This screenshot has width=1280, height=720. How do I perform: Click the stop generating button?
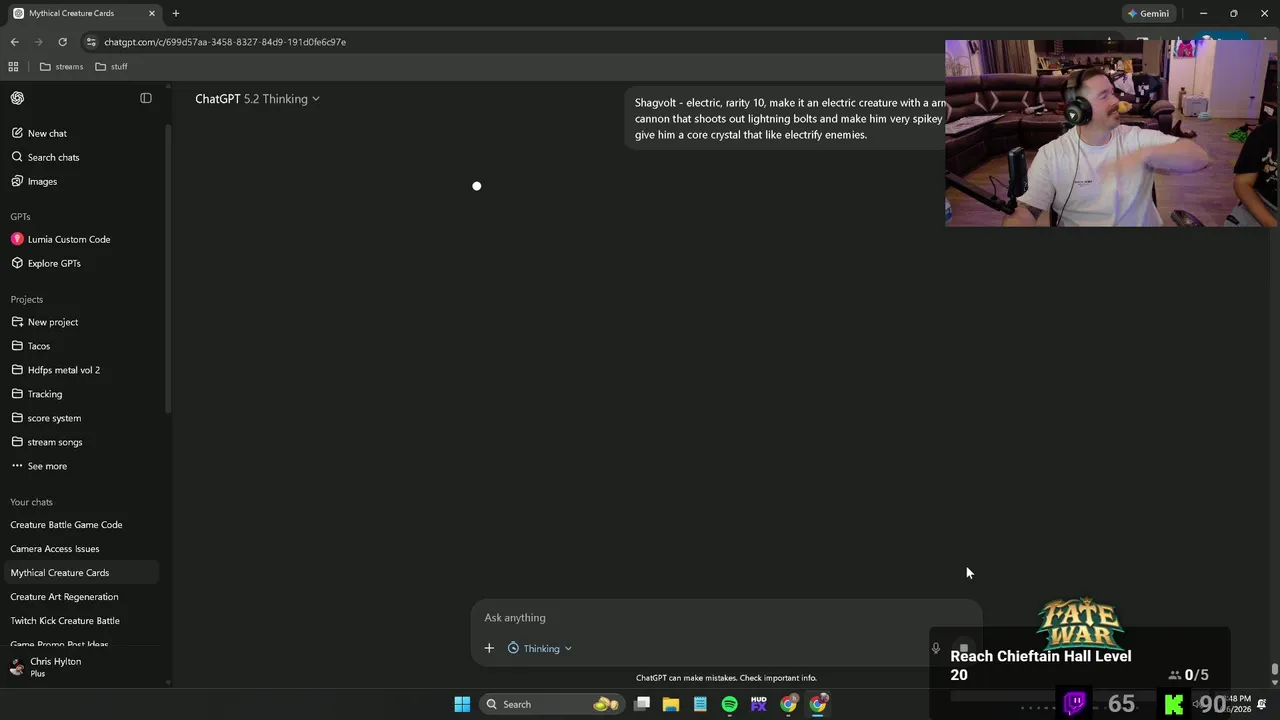click(x=963, y=648)
